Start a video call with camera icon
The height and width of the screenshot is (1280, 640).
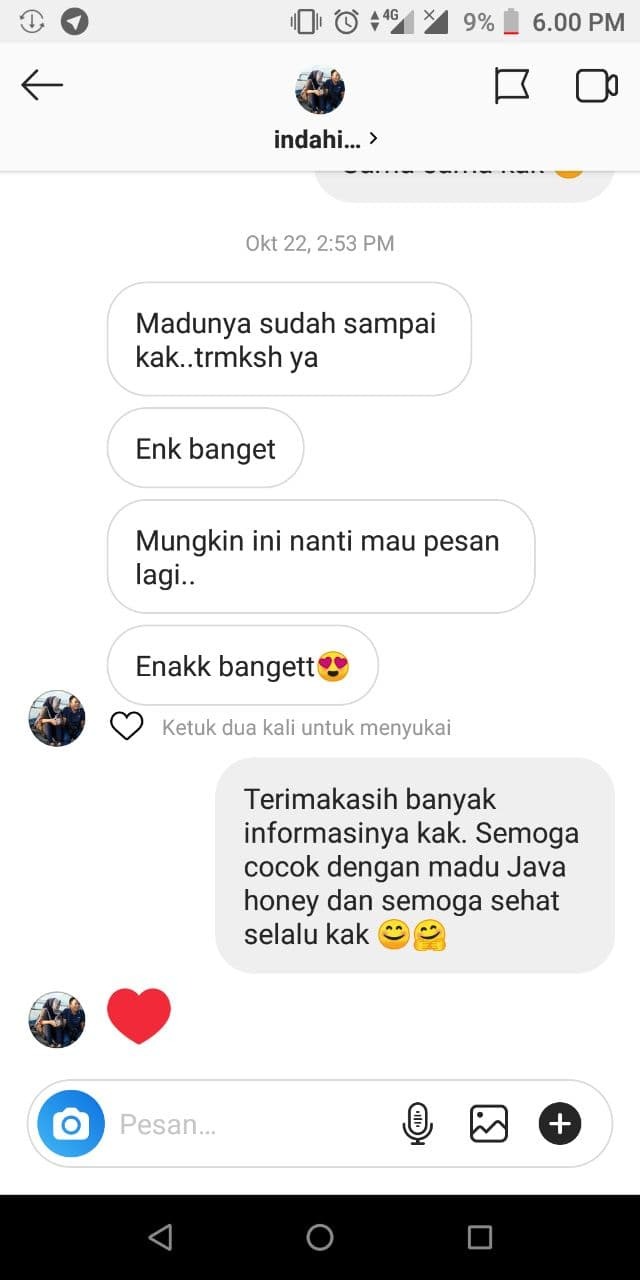click(x=597, y=86)
